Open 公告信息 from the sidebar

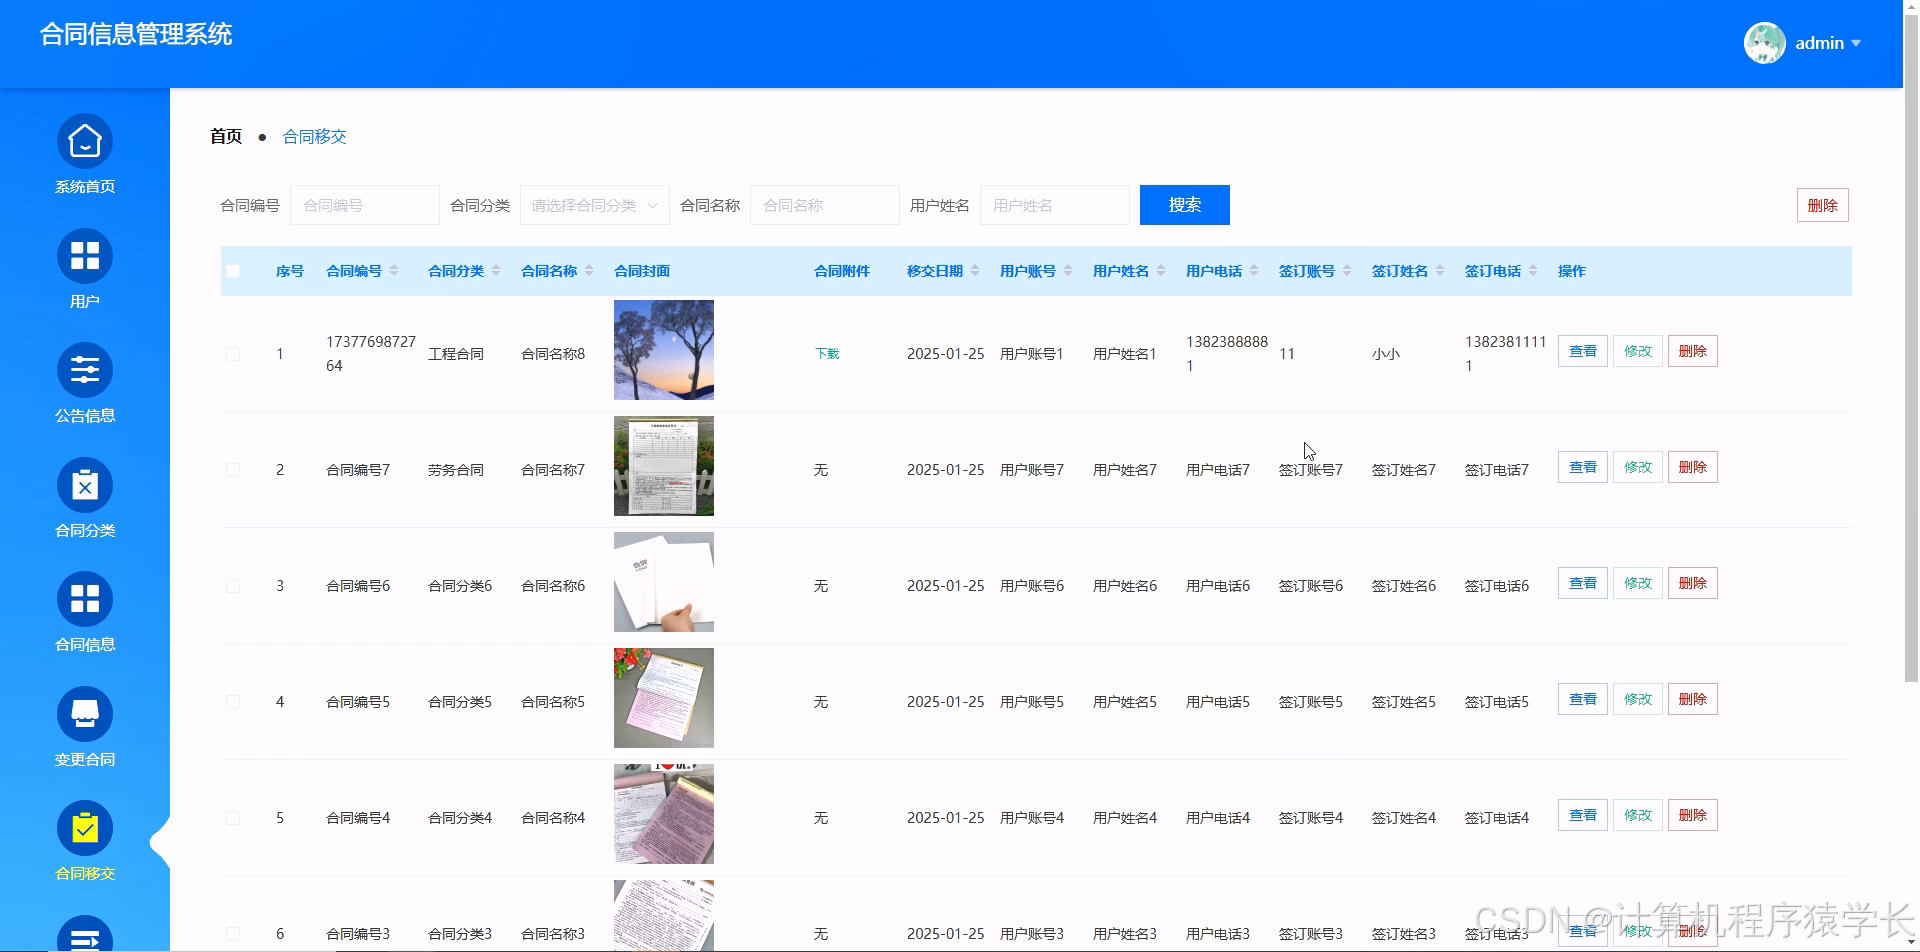point(84,371)
